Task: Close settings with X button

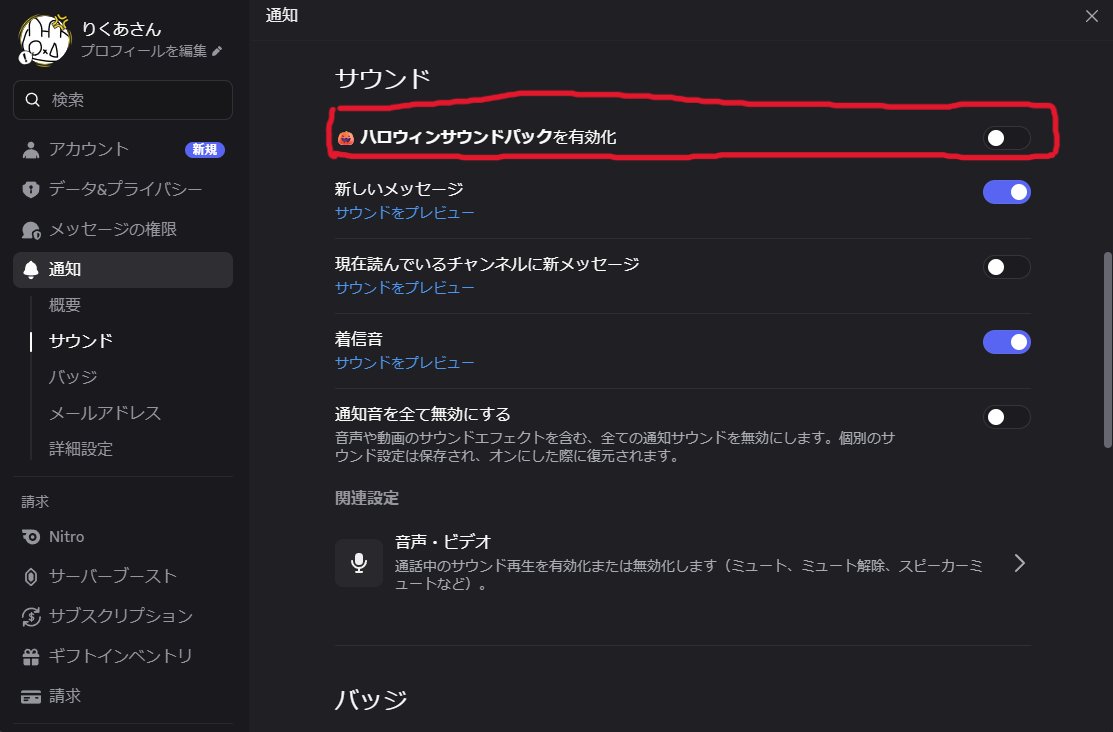Action: pyautogui.click(x=1092, y=16)
